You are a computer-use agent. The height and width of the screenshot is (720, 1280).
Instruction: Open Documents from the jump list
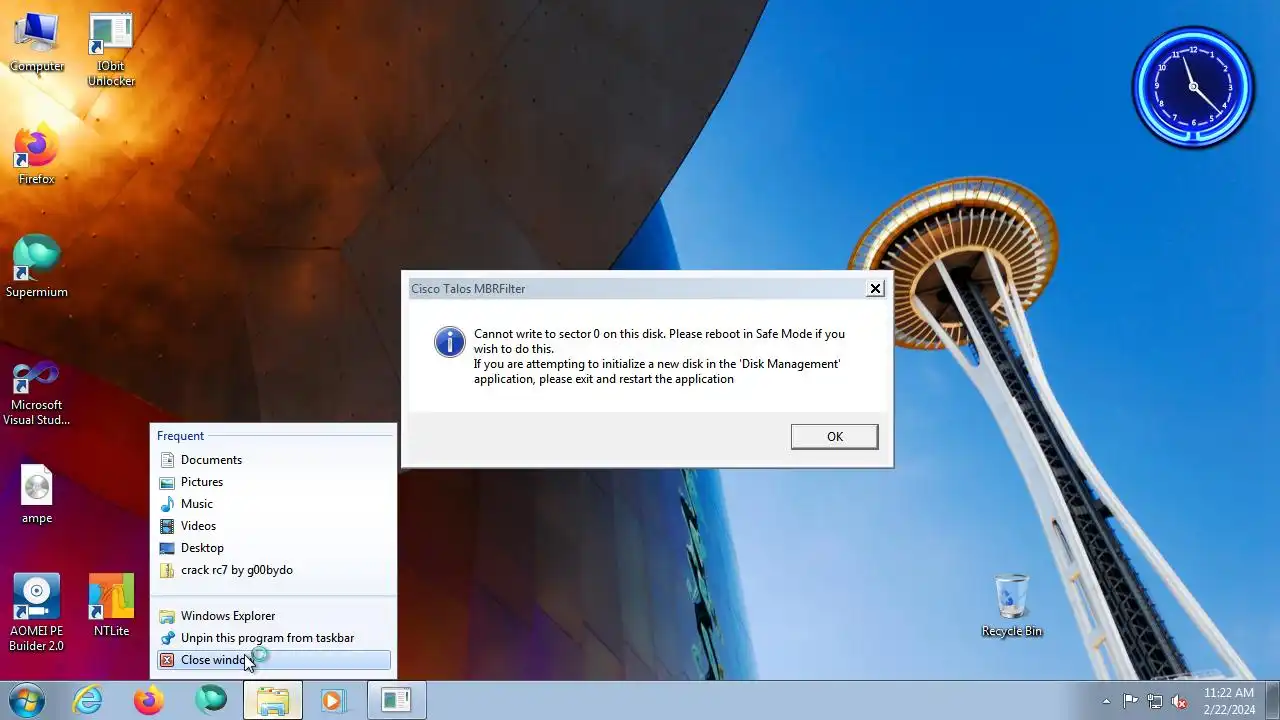[x=273, y=460]
